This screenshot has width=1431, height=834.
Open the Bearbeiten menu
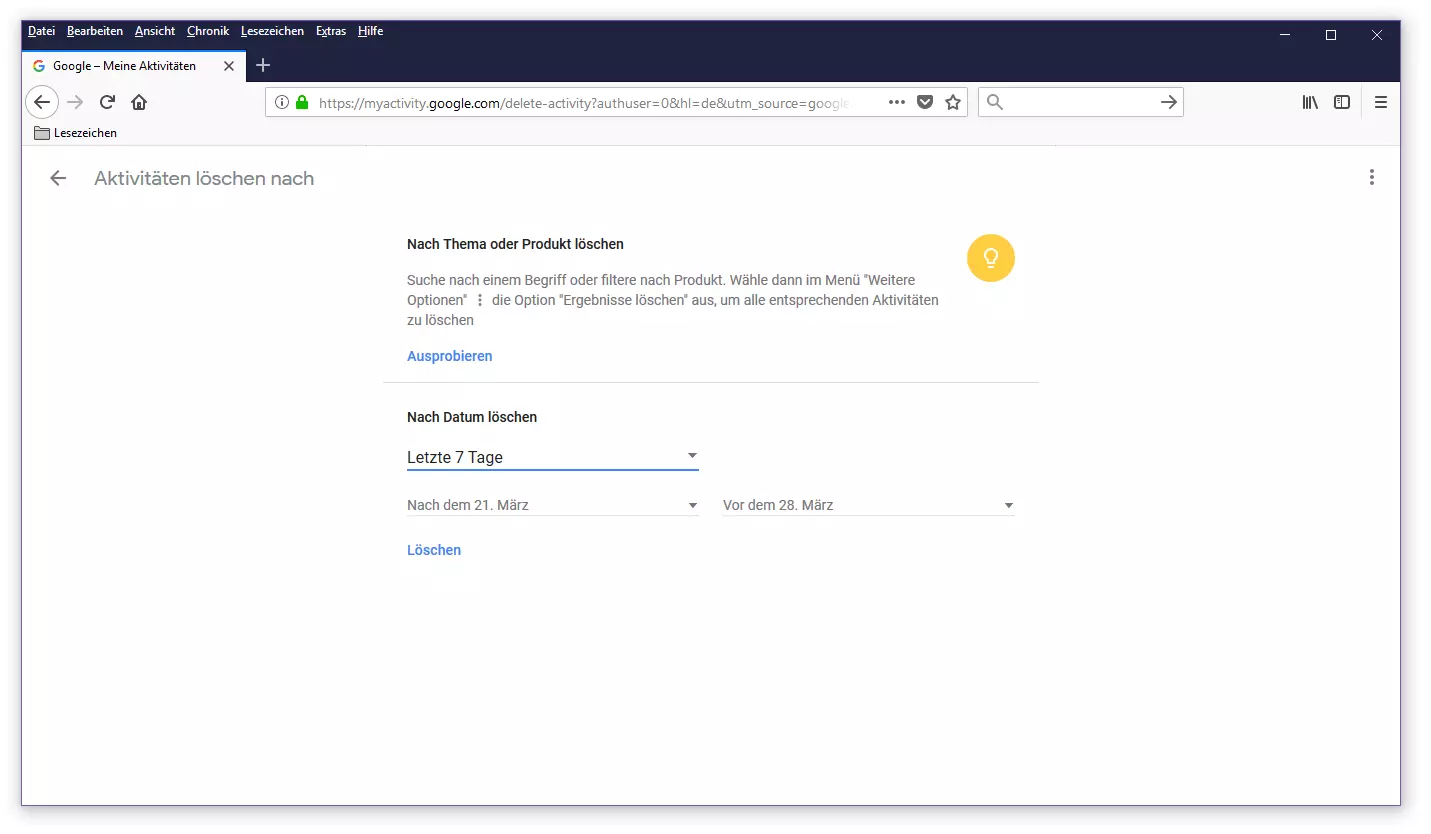(x=95, y=31)
